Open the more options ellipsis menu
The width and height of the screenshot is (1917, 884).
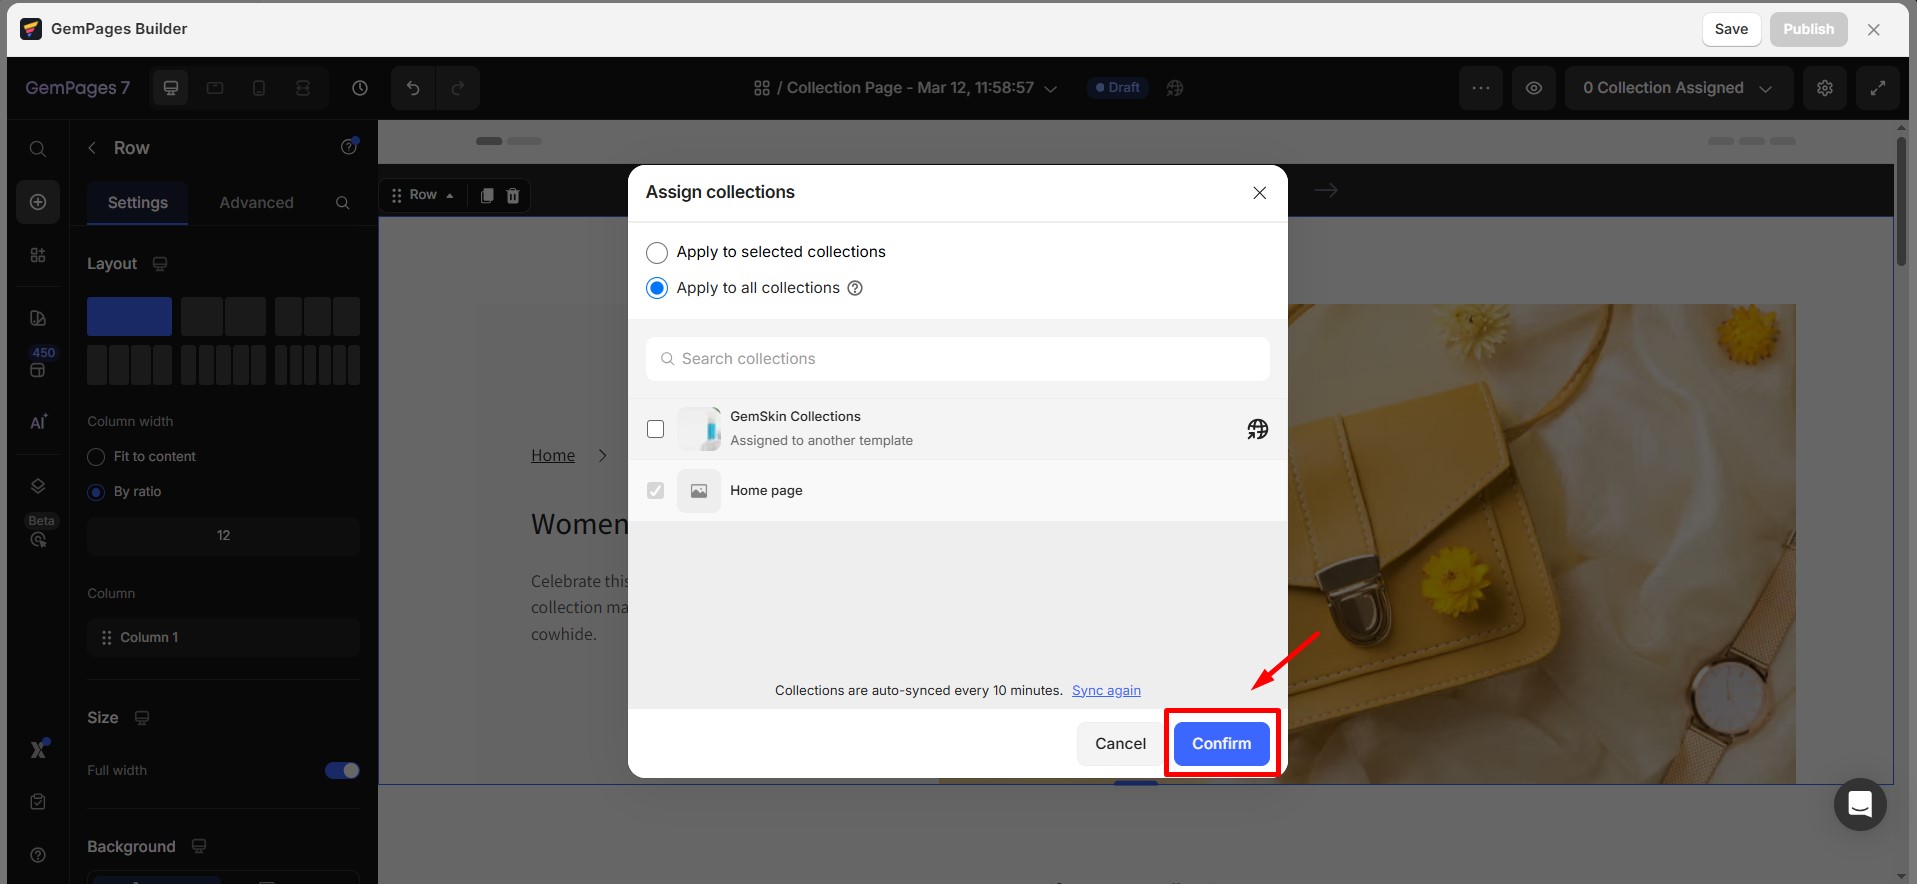[1480, 88]
